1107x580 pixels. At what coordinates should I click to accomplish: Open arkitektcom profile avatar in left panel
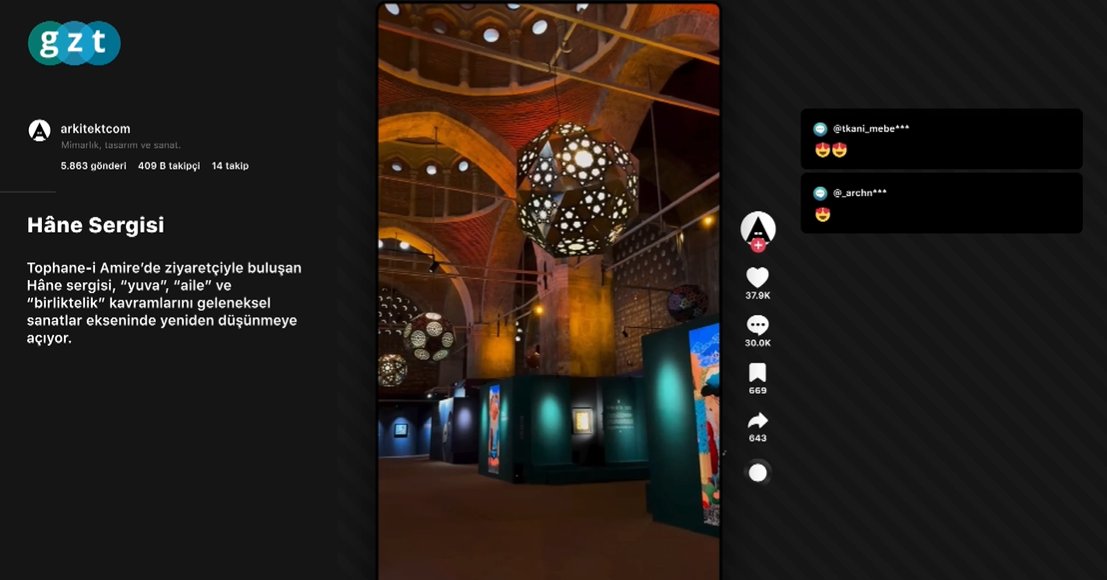click(x=40, y=130)
